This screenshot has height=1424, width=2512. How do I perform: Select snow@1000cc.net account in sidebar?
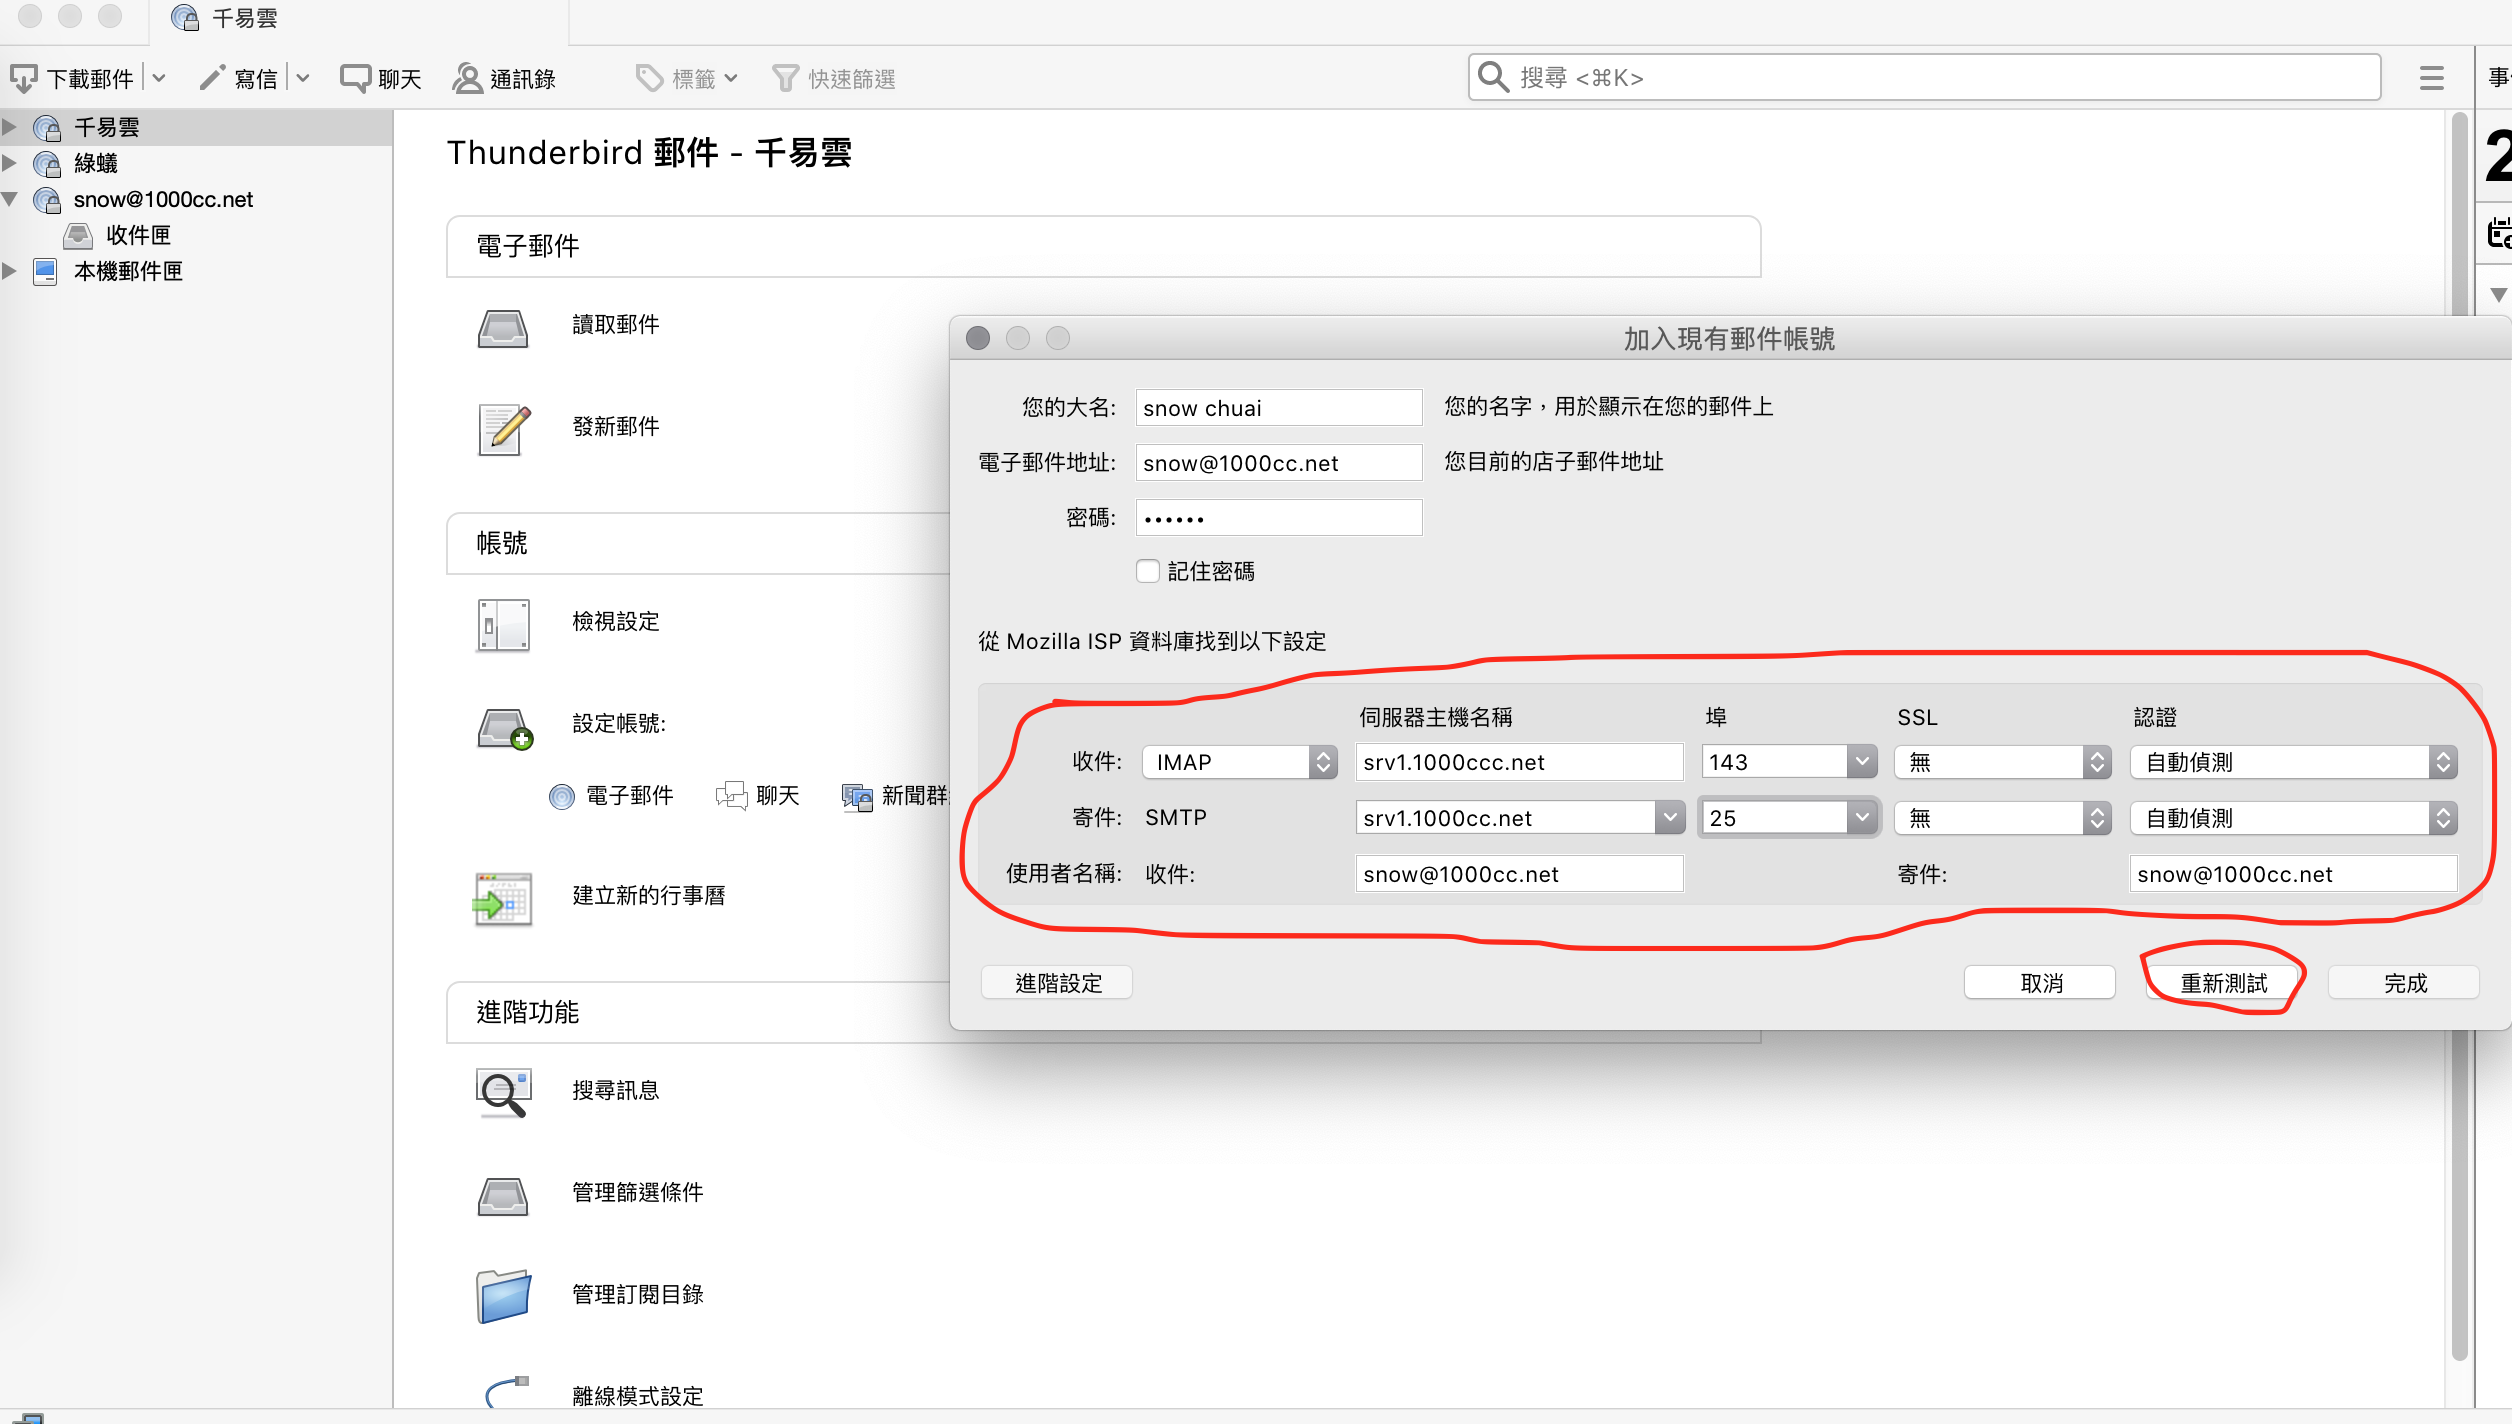(196, 199)
